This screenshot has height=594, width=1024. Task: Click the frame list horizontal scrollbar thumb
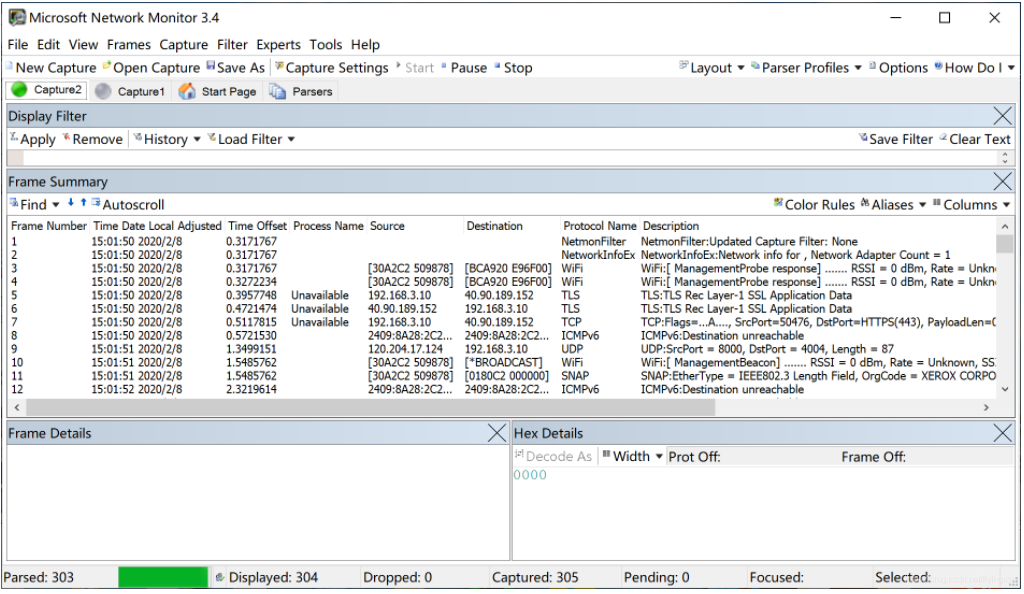point(370,408)
